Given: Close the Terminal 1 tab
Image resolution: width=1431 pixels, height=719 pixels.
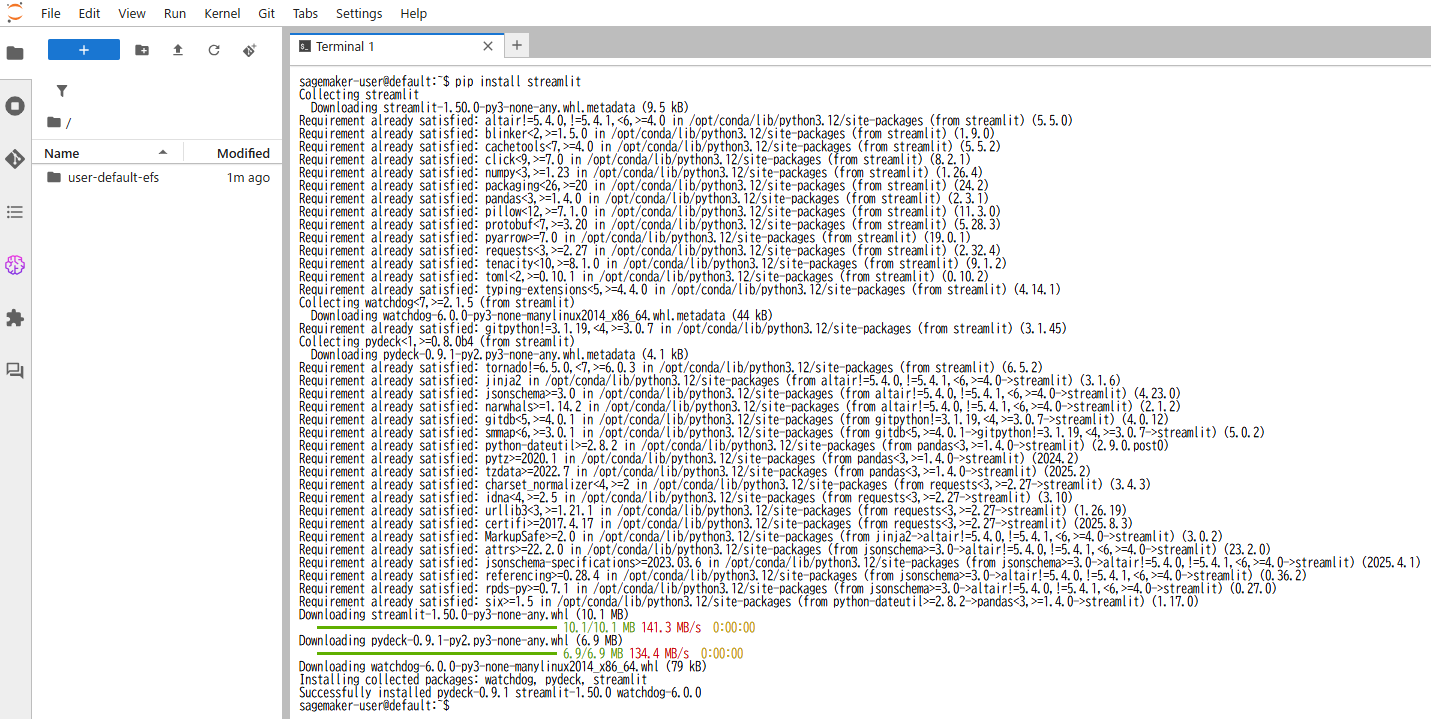Looking at the screenshot, I should tap(488, 46).
